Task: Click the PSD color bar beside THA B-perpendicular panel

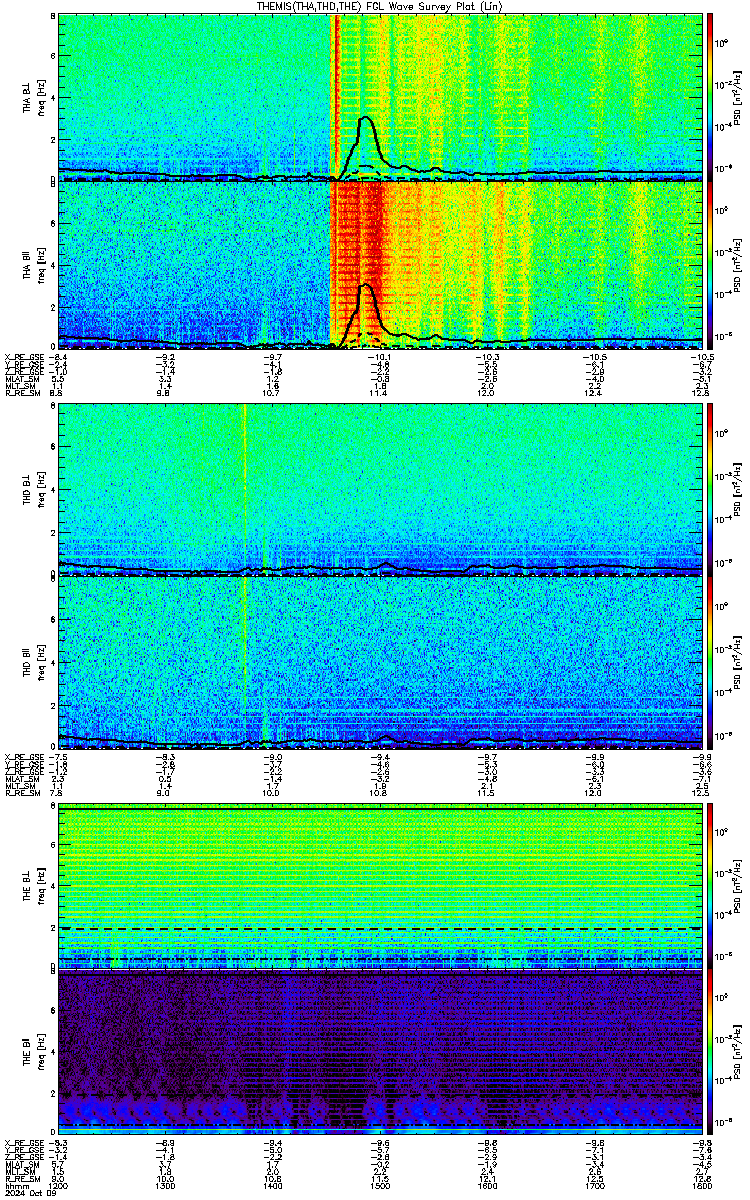Action: point(711,97)
